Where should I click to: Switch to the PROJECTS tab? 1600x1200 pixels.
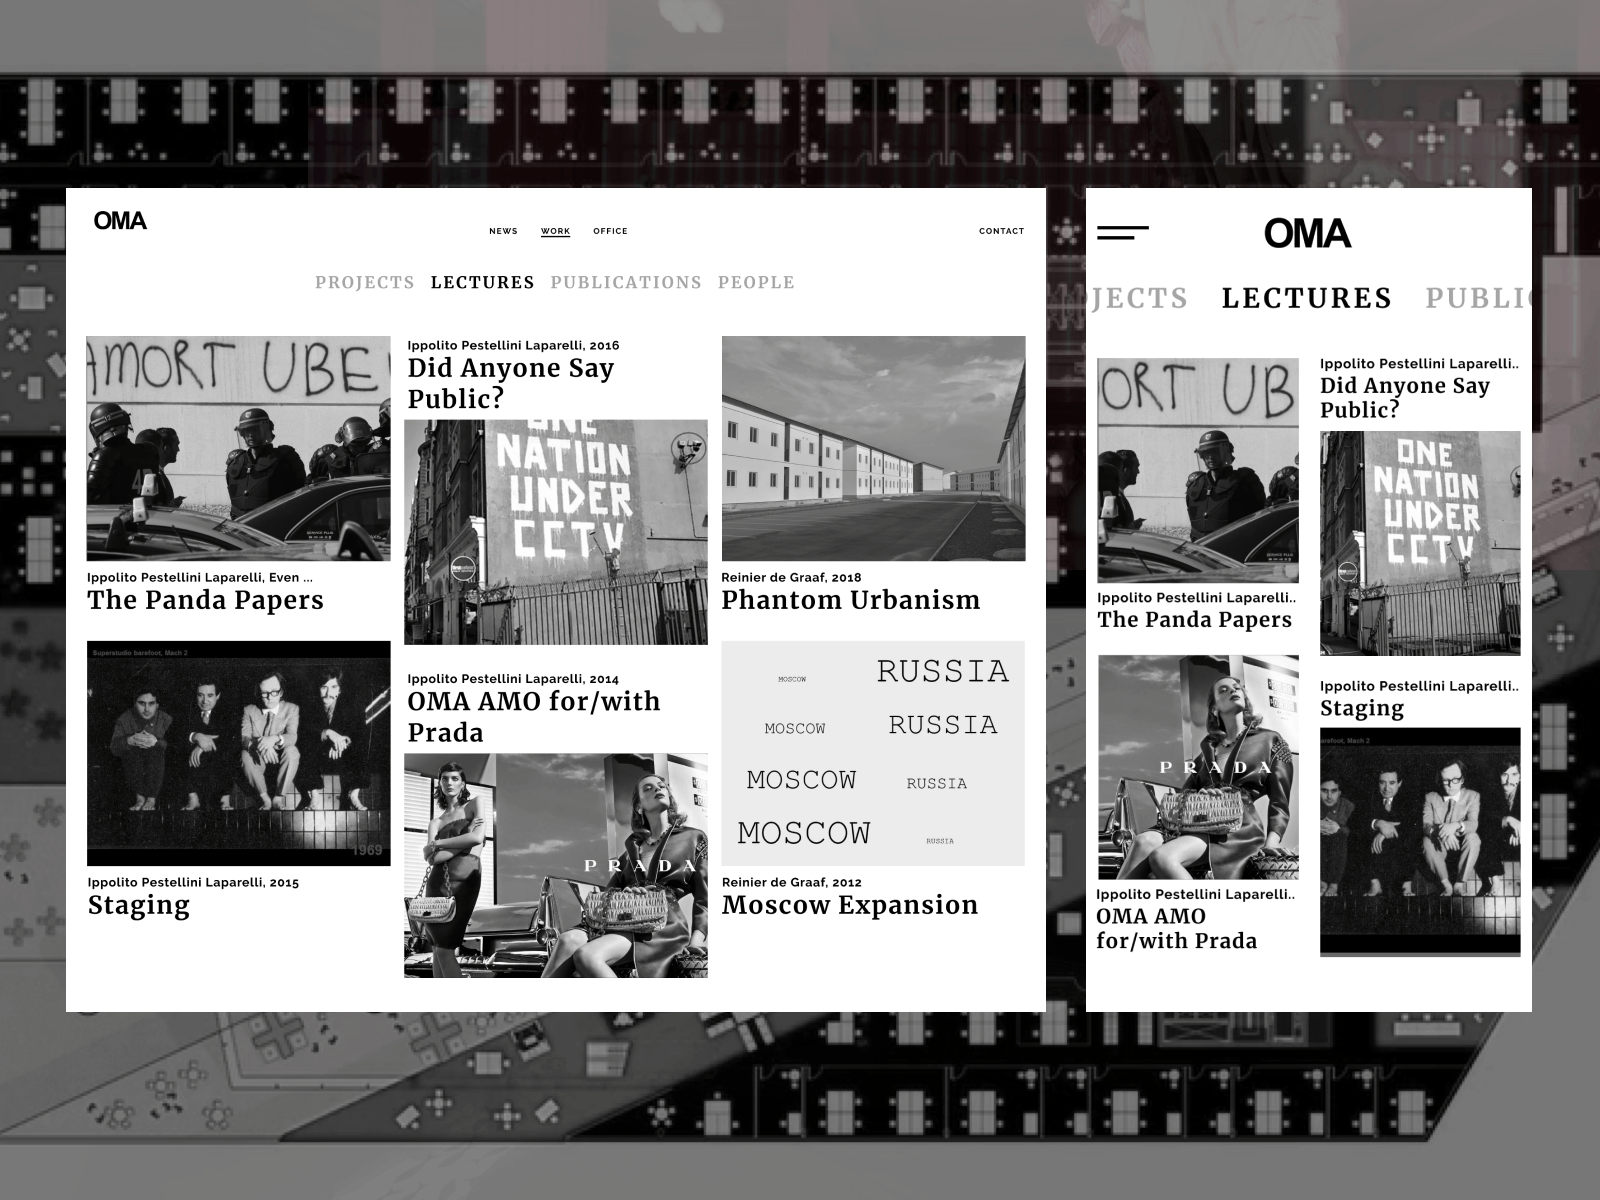(x=366, y=282)
